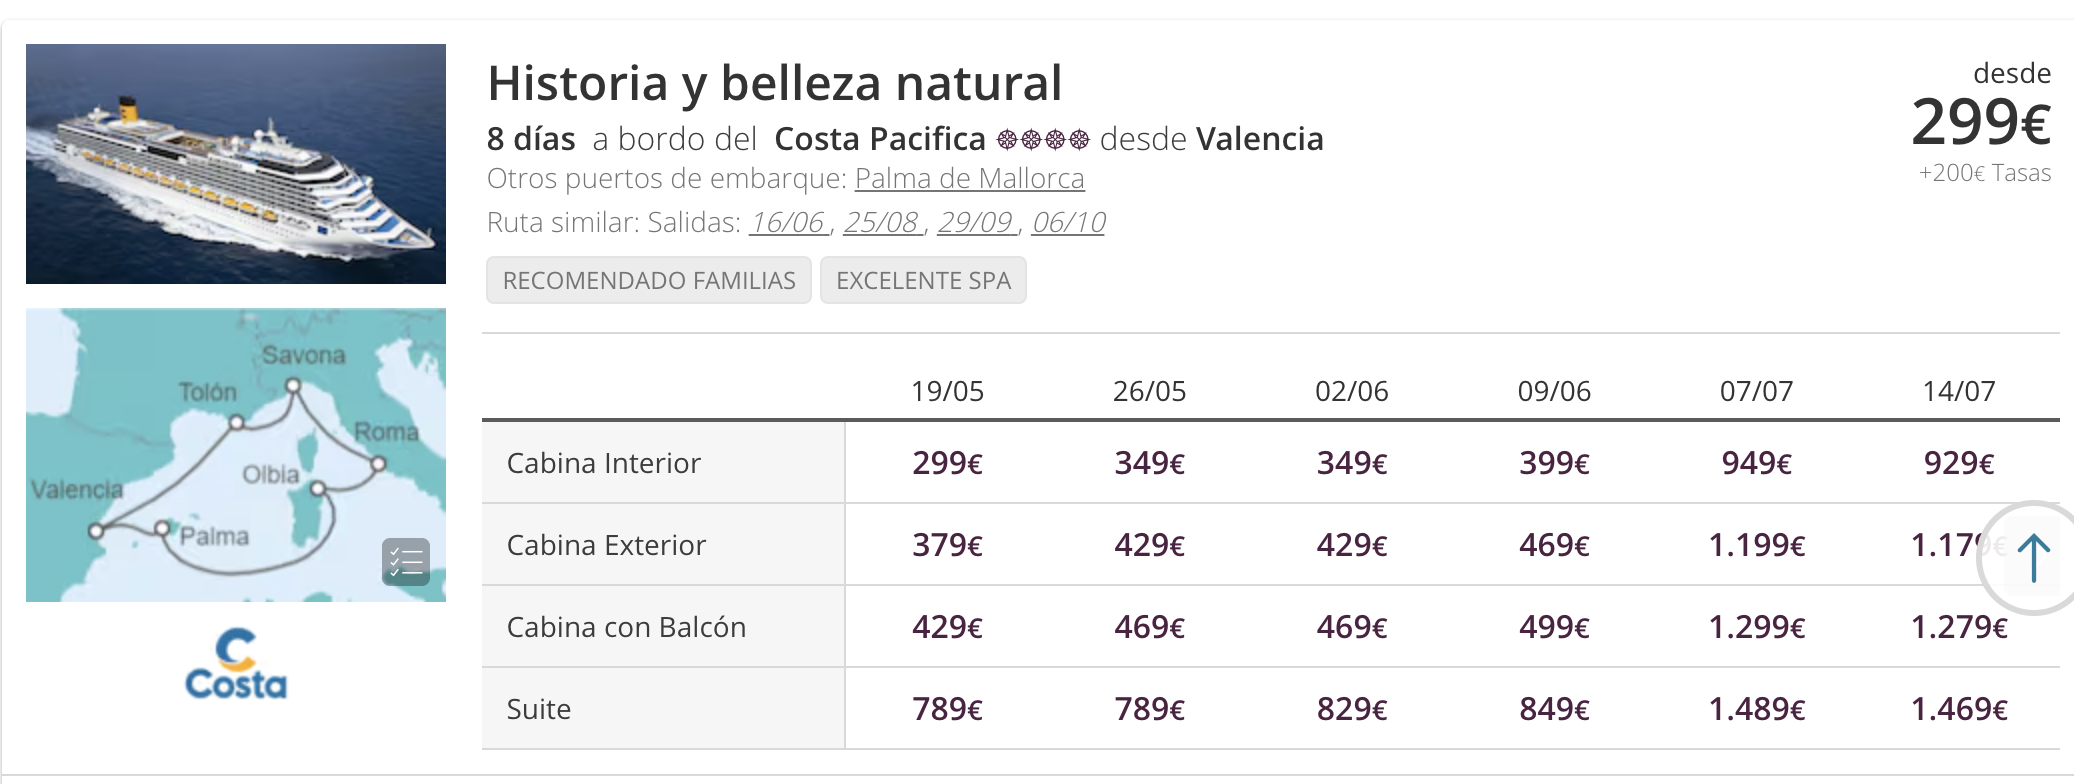Open the itinerary checklist icon on the map

[406, 562]
